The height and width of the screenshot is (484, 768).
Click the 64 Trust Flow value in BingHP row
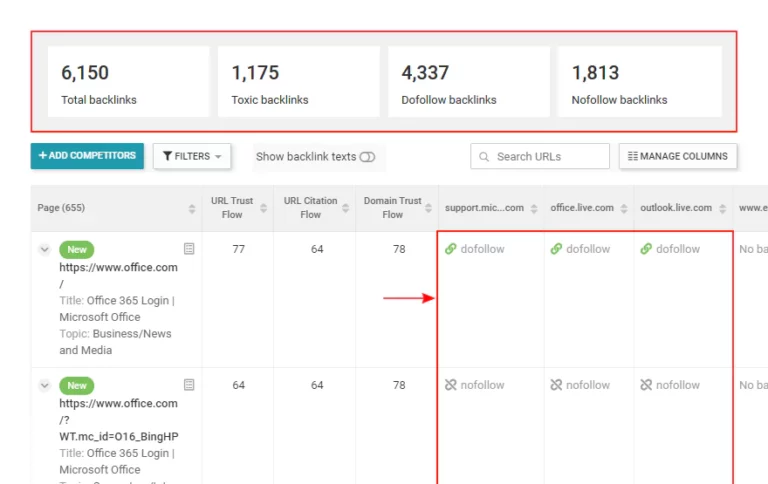tap(239, 385)
